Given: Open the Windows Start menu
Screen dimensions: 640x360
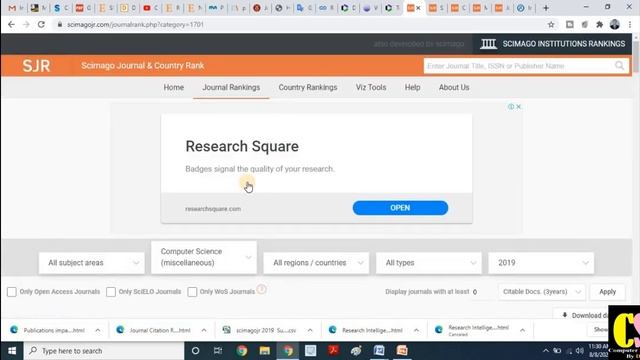Looking at the screenshot, I should 12,351.
